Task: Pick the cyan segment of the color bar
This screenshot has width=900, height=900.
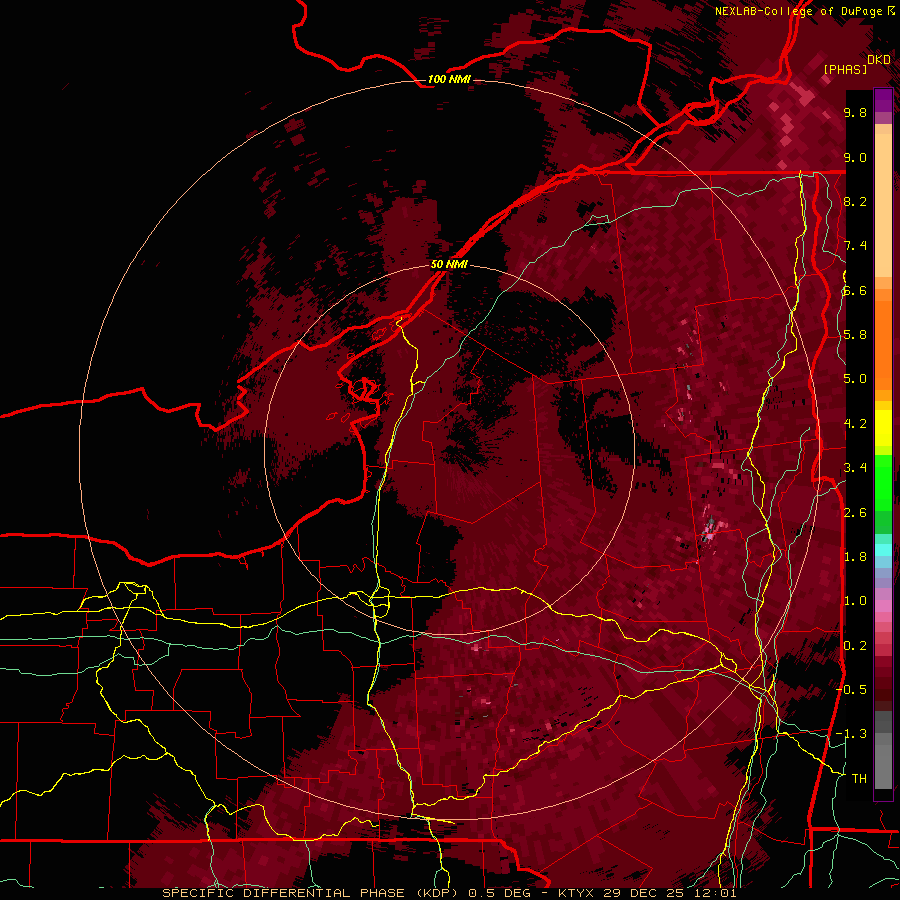Action: [x=883, y=550]
